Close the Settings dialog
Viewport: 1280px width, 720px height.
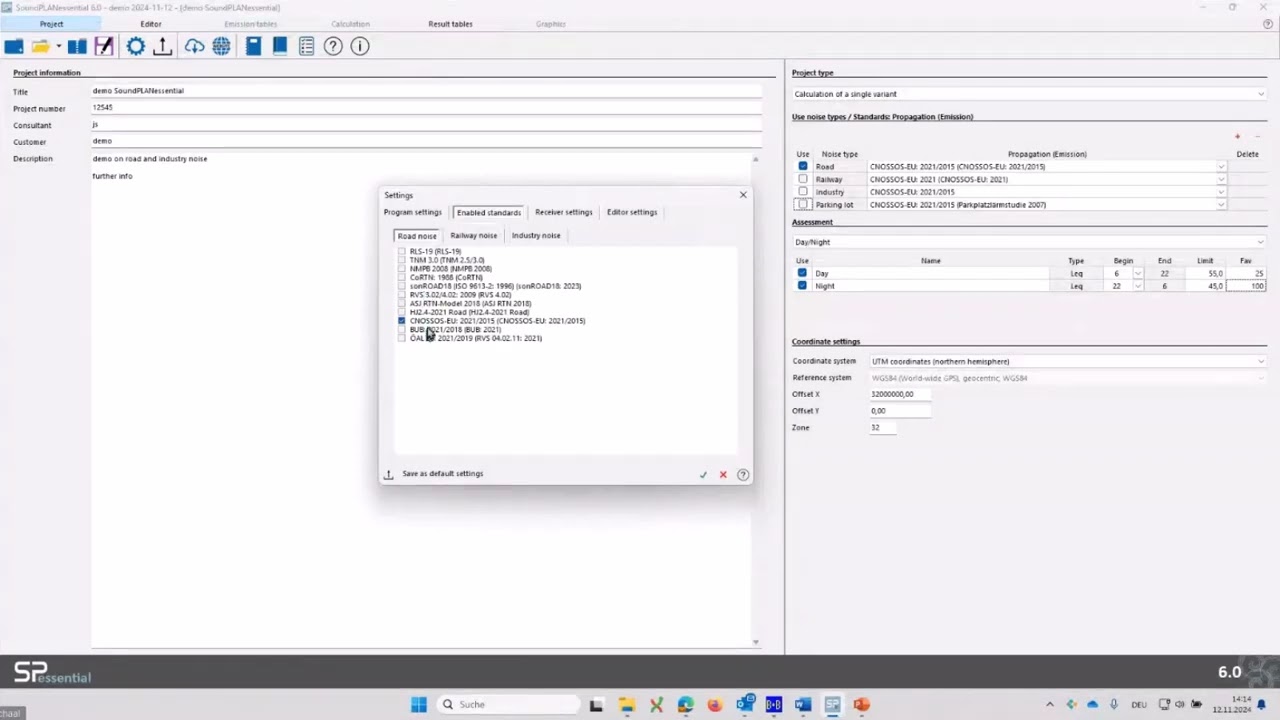click(743, 195)
